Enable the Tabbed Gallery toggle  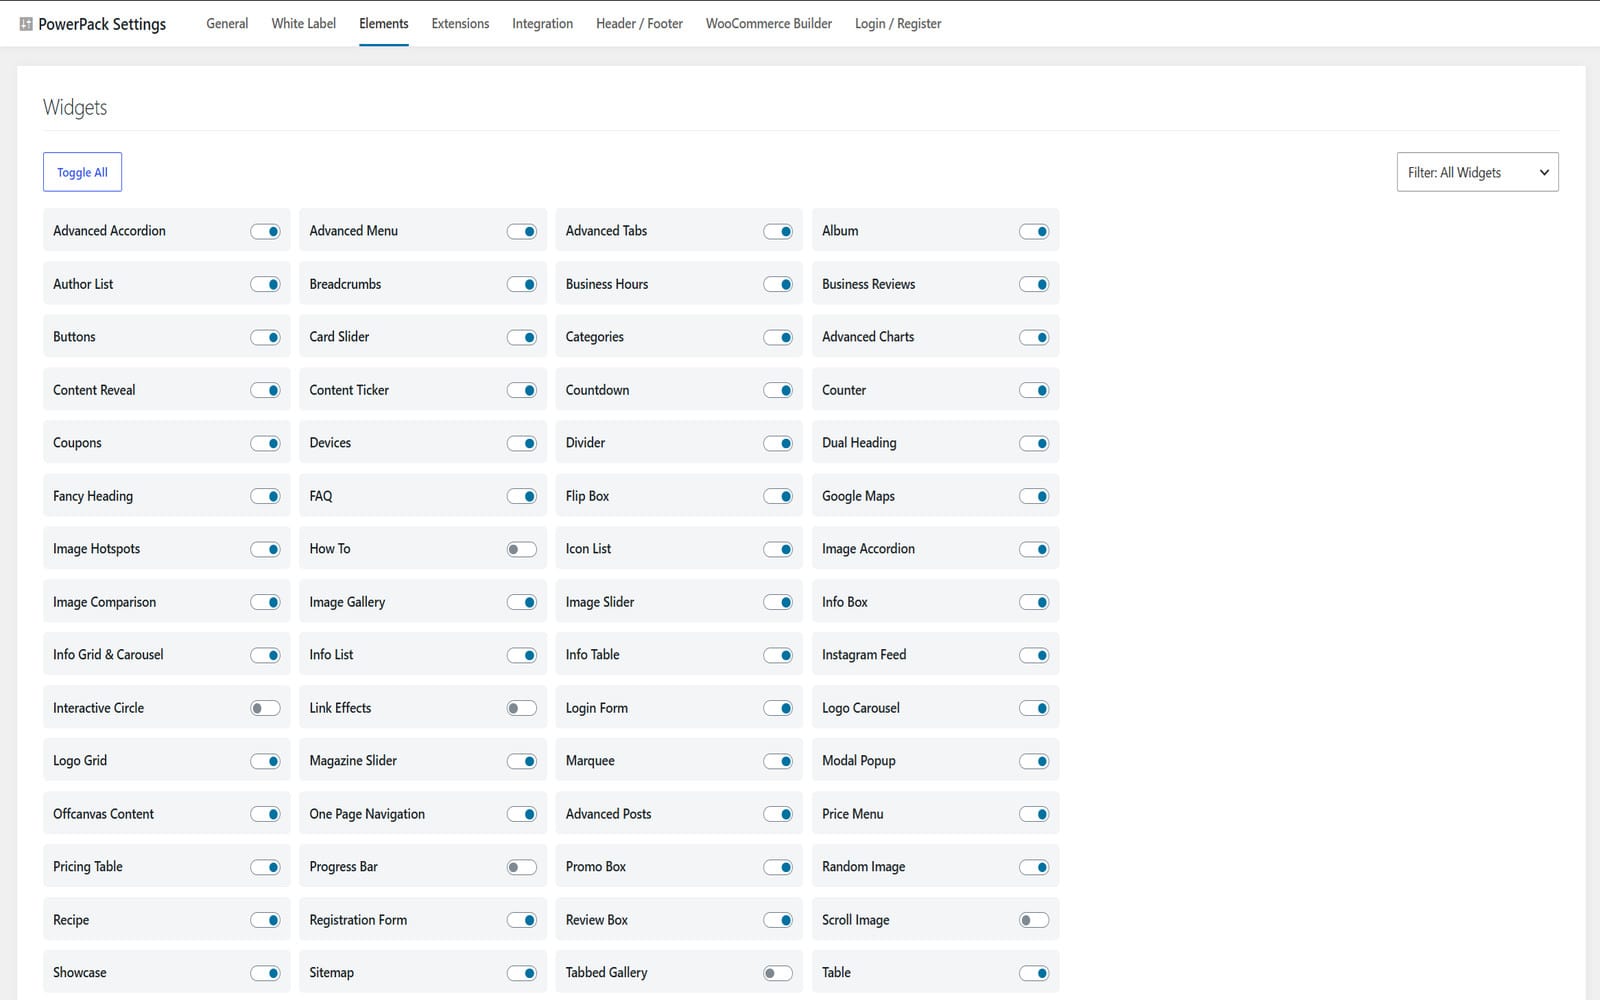778,973
